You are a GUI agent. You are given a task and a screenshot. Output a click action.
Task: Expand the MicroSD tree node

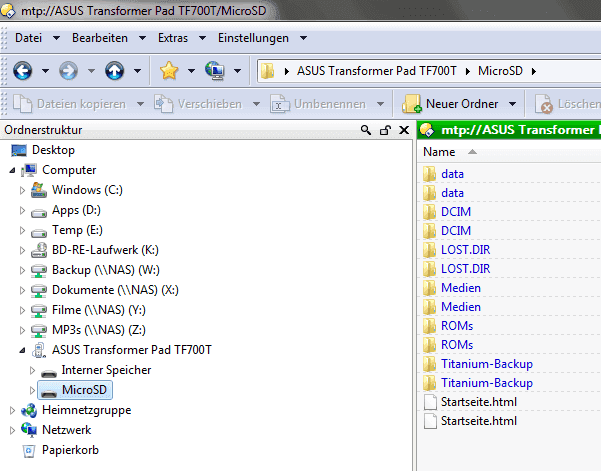(x=32, y=390)
